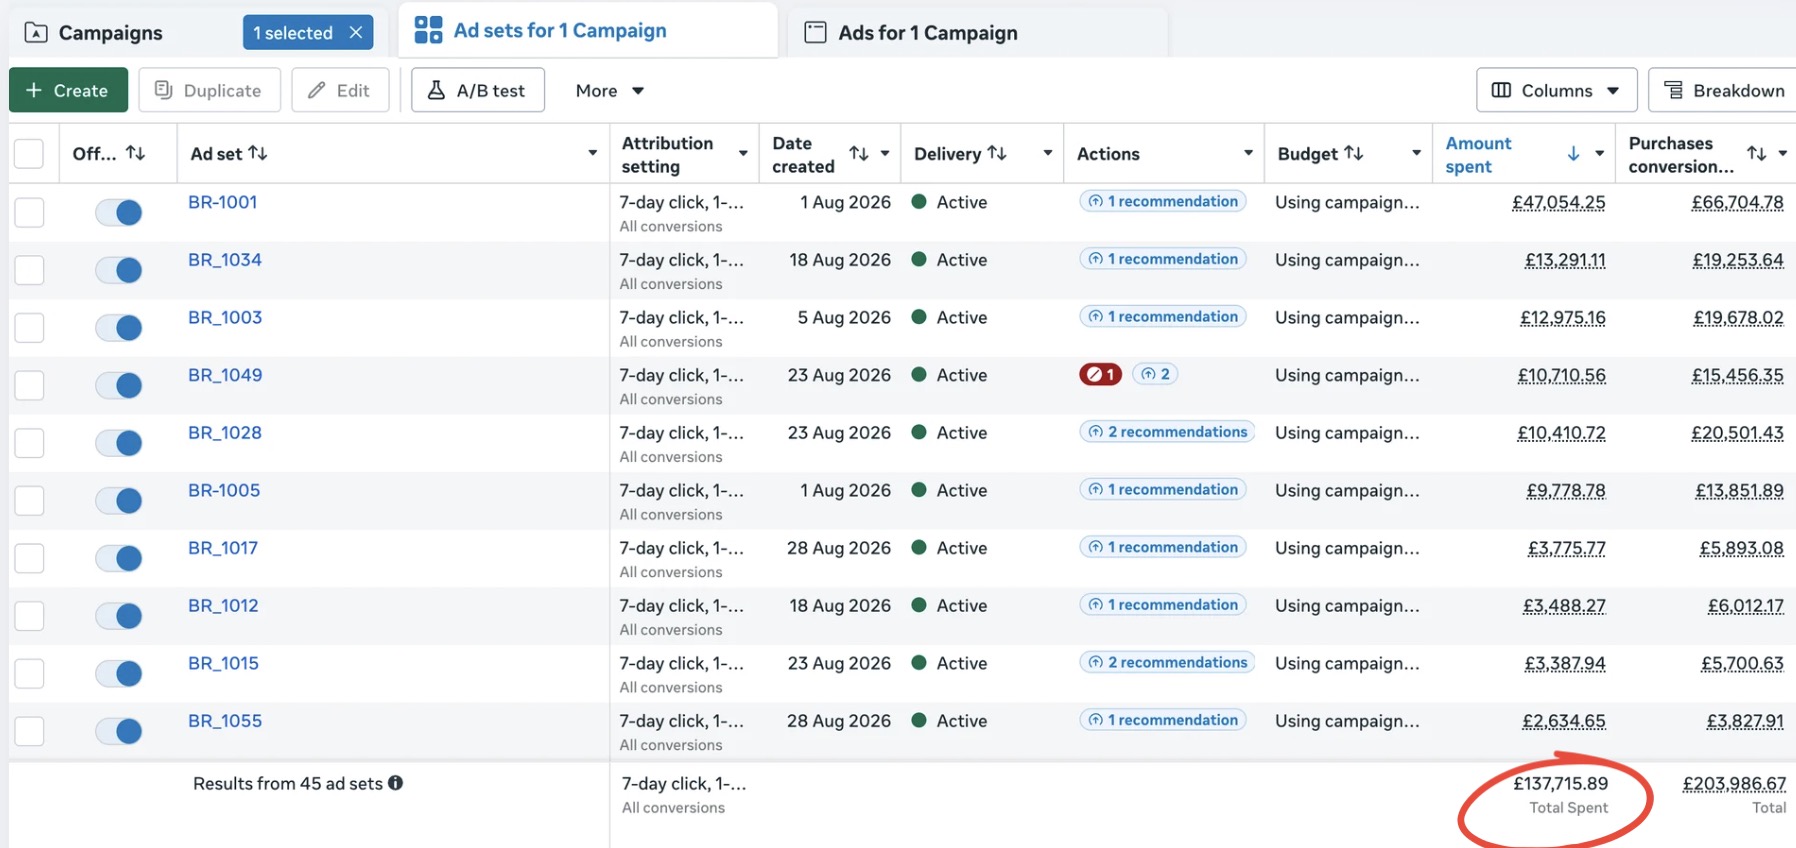Image resolution: width=1796 pixels, height=848 pixels.
Task: Click the sort arrows on Date created column
Action: click(859, 153)
